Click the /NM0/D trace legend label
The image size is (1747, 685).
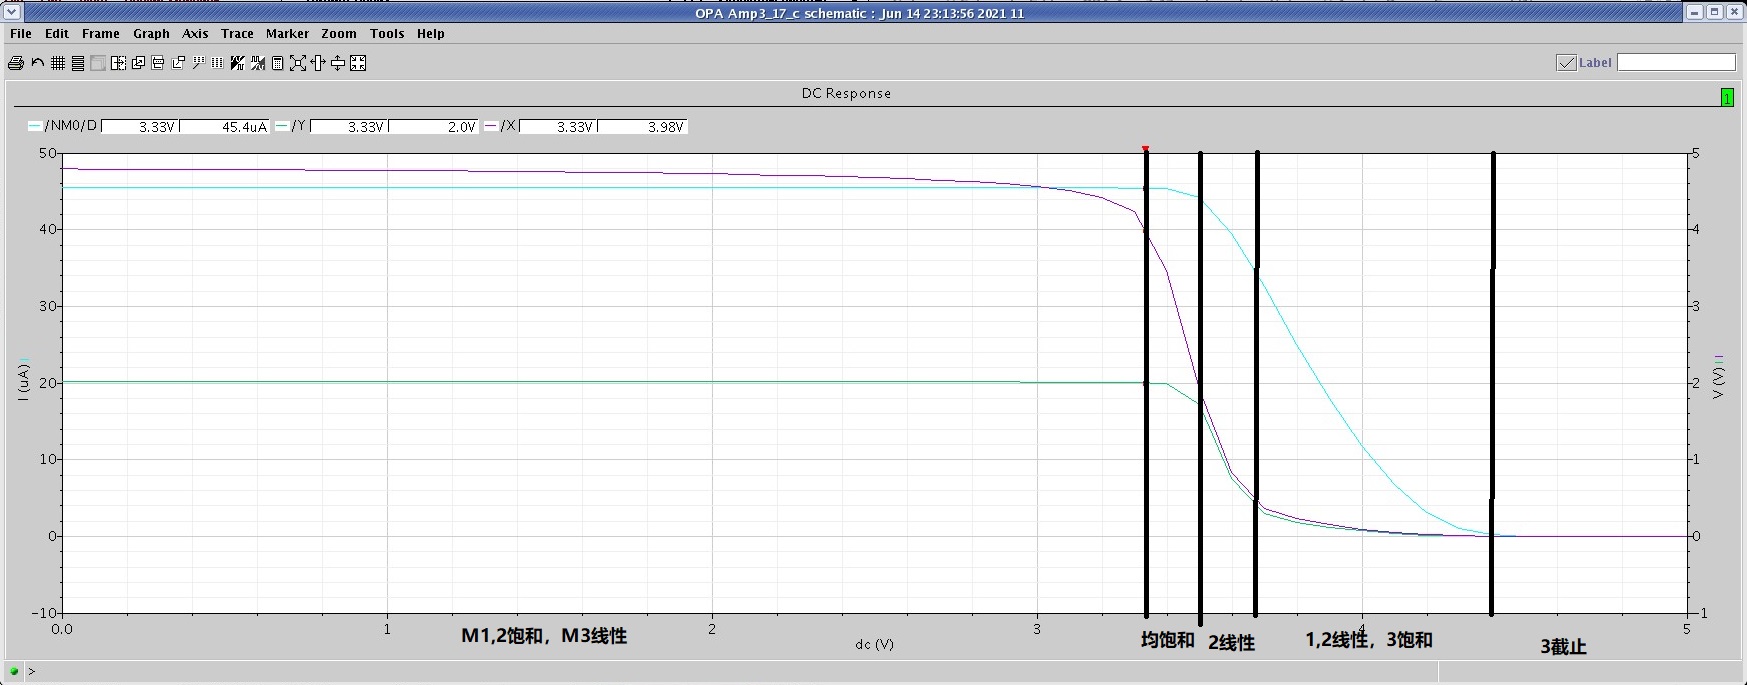(71, 126)
